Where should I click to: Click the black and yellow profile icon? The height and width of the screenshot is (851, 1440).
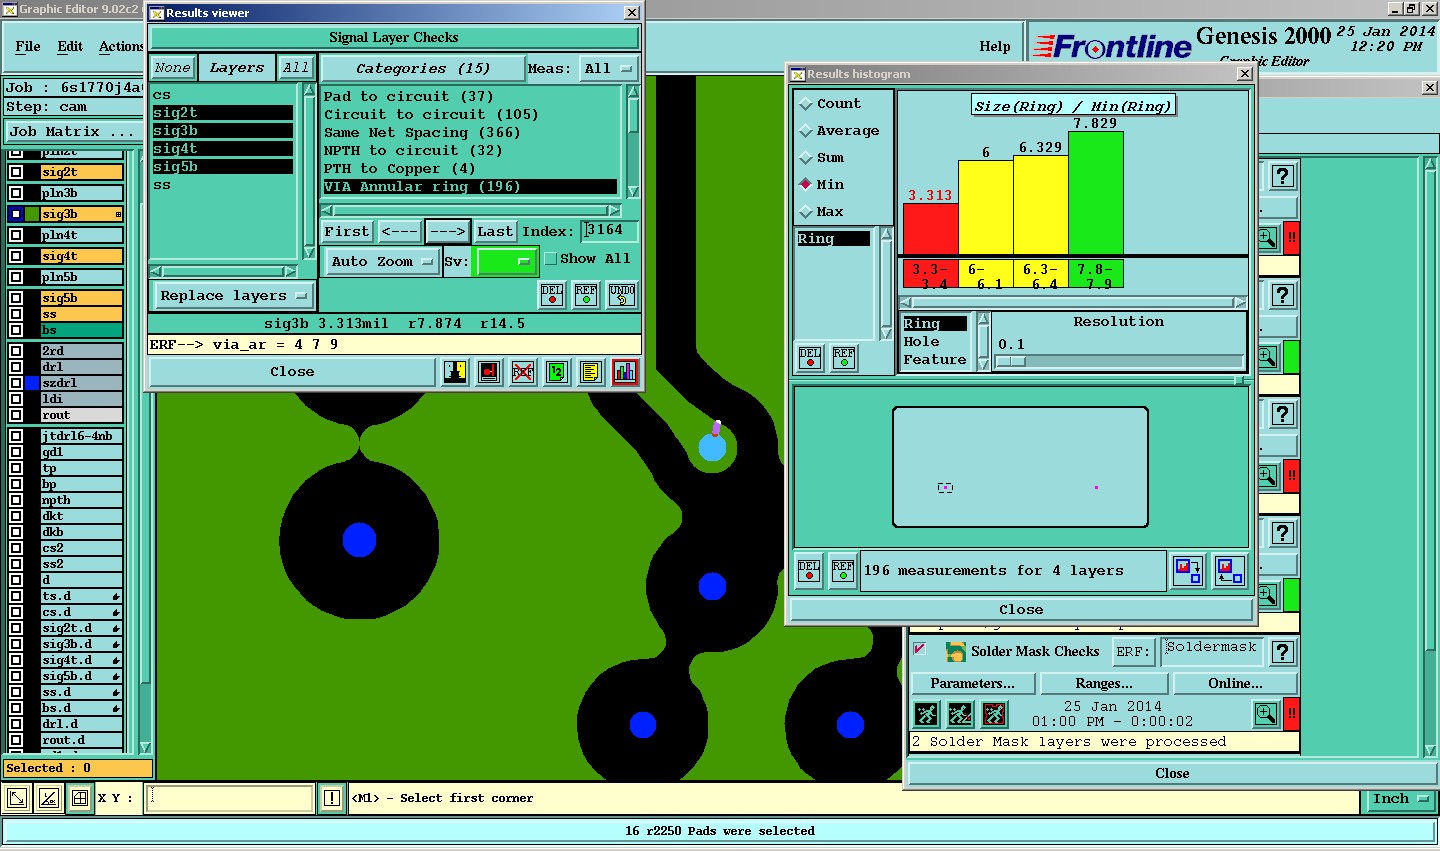pos(455,372)
